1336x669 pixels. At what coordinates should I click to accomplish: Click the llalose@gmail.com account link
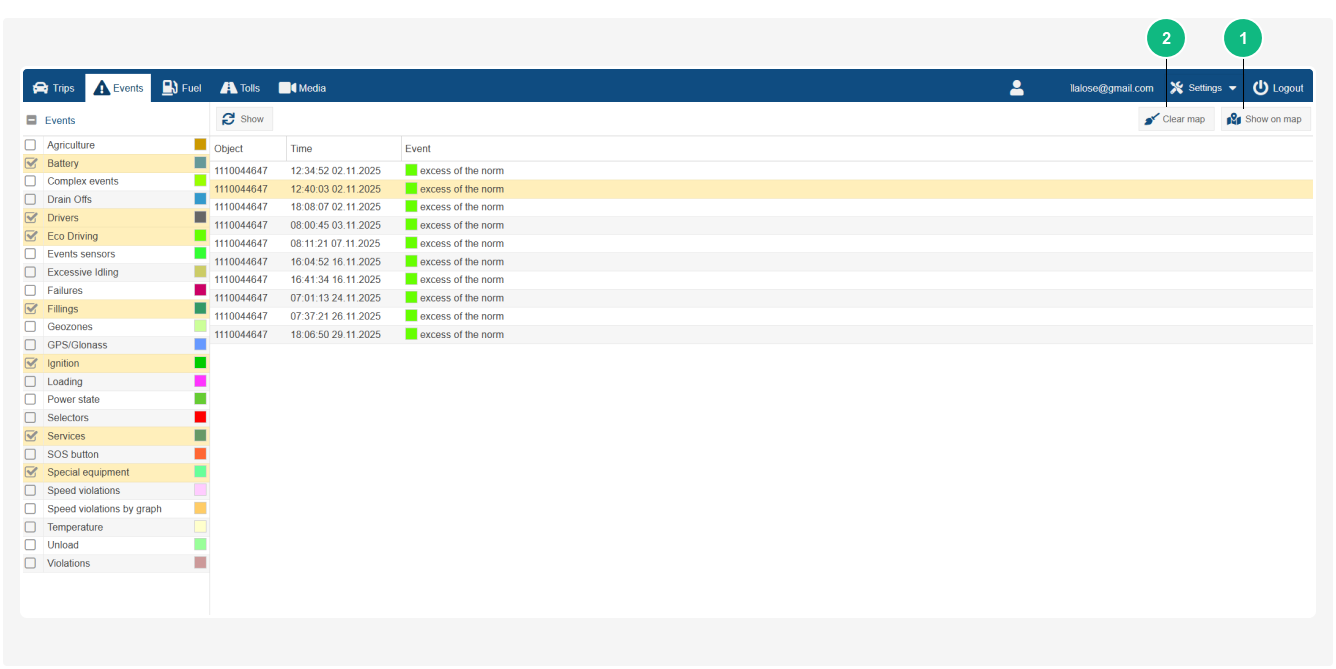(1111, 88)
